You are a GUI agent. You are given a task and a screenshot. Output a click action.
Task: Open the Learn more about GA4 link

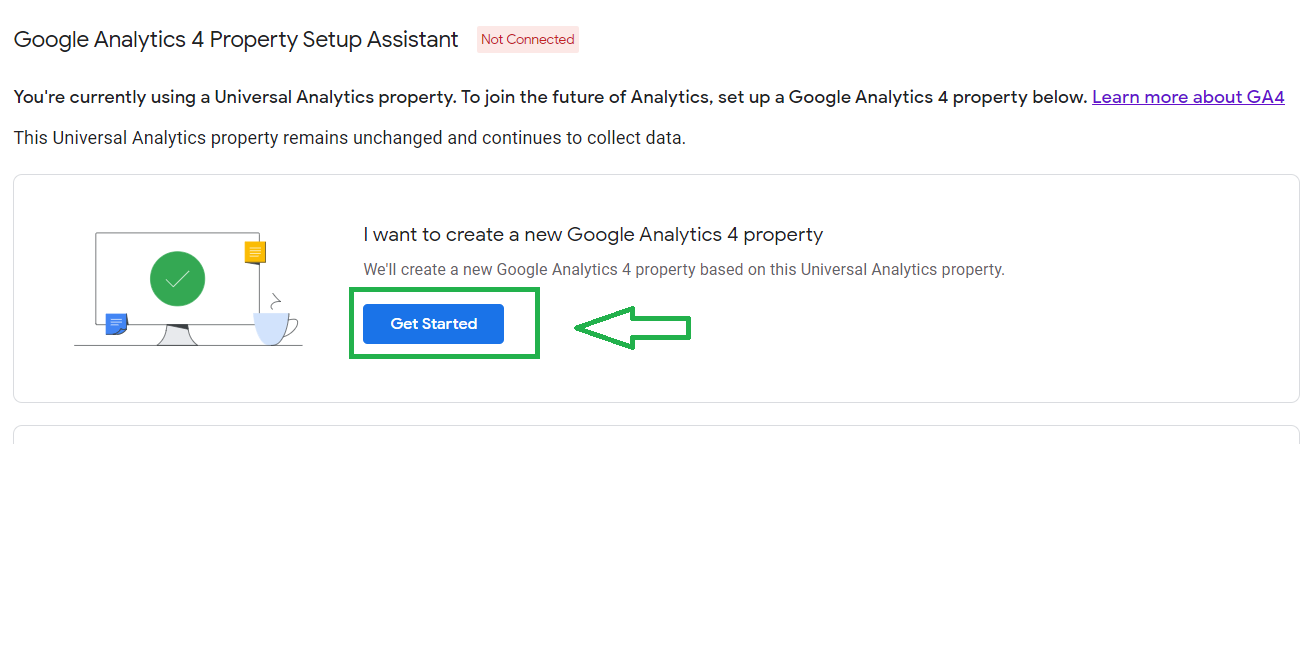[x=1188, y=97]
